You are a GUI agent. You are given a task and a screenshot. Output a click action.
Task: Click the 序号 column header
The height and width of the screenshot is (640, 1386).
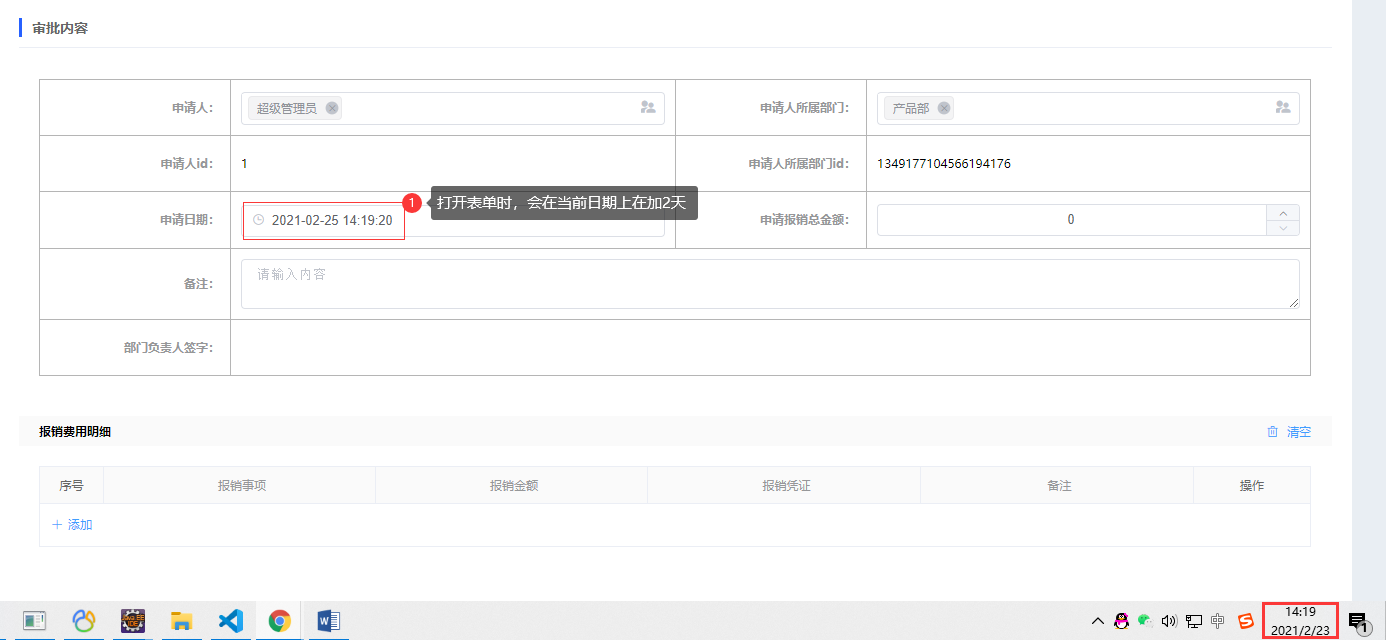[71, 486]
